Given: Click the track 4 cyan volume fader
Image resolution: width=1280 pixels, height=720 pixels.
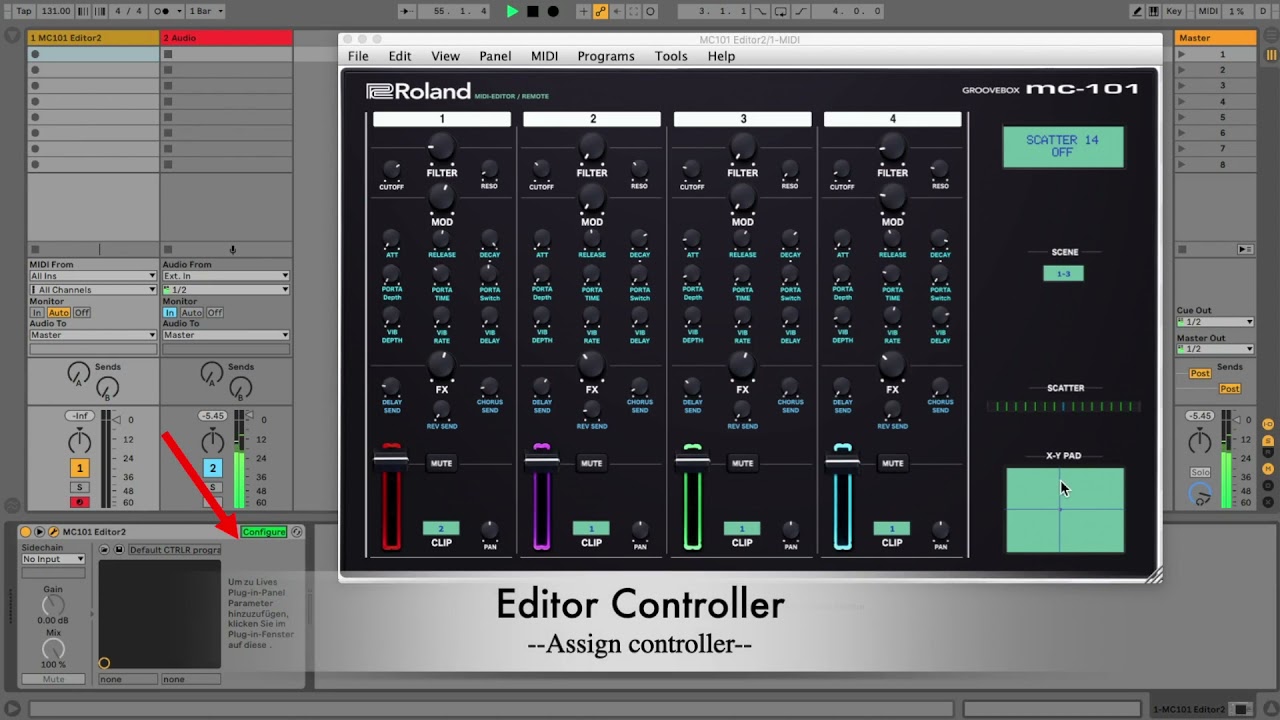Looking at the screenshot, I should click(842, 461).
